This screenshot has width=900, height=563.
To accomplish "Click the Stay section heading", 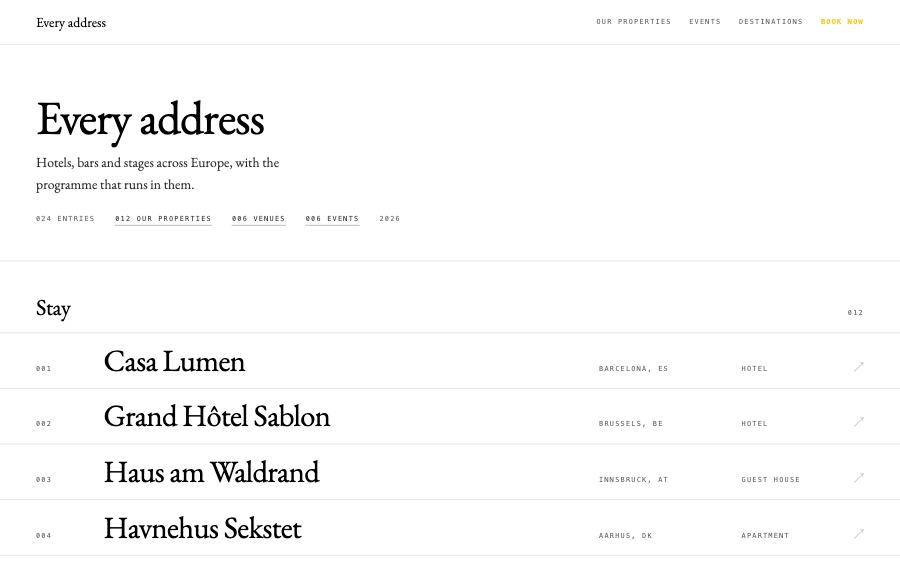I will tap(53, 309).
